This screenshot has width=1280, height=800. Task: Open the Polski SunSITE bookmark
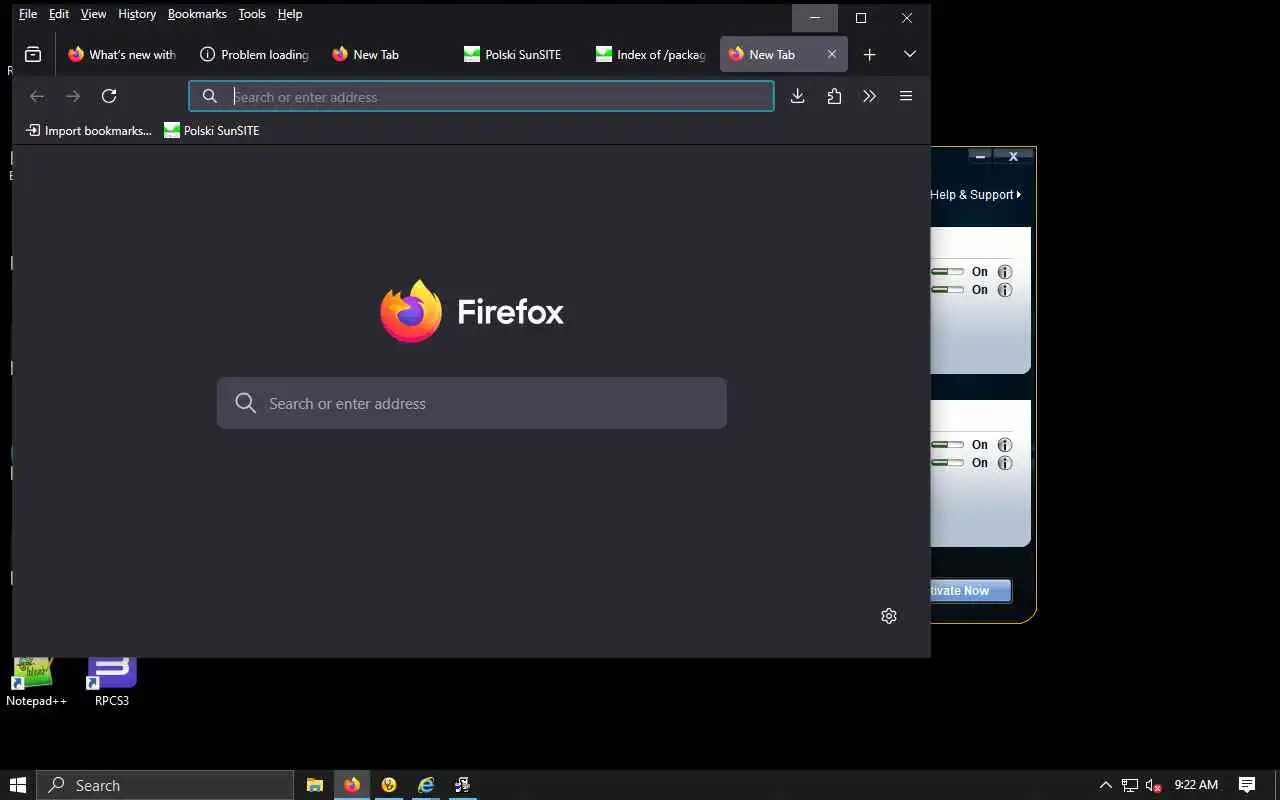tap(212, 131)
